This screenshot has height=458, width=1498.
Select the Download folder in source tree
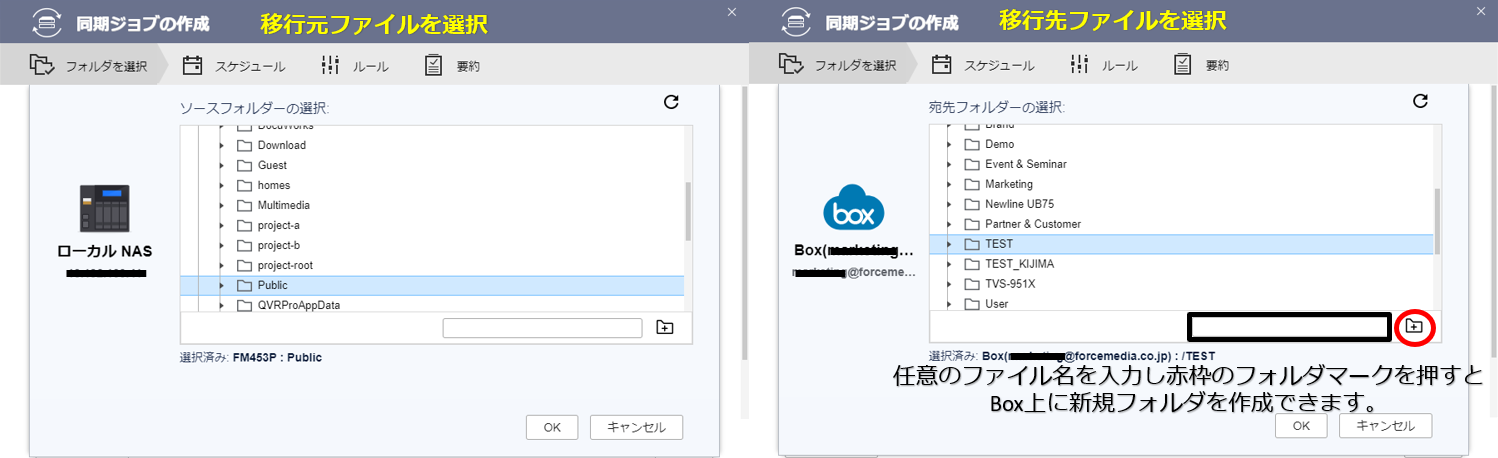(281, 145)
